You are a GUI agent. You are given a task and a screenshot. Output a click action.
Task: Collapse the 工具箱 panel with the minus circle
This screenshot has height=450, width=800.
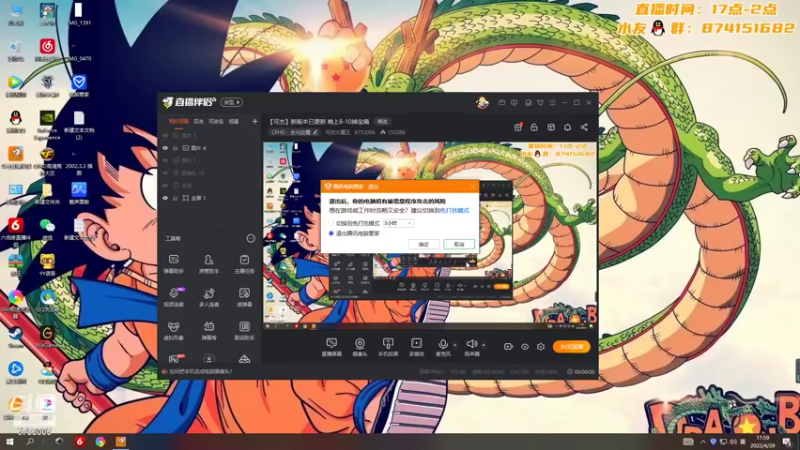pos(251,238)
